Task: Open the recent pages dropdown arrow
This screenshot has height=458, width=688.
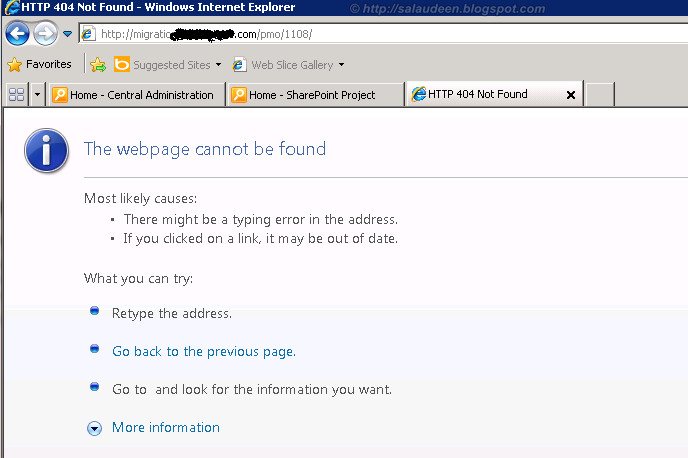Action: click(67, 34)
